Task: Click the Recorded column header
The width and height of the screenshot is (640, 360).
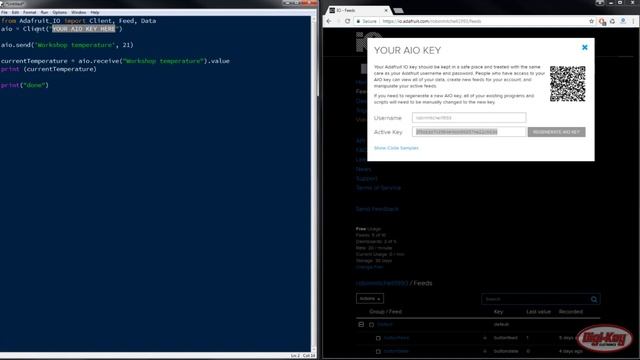Action: click(x=571, y=311)
